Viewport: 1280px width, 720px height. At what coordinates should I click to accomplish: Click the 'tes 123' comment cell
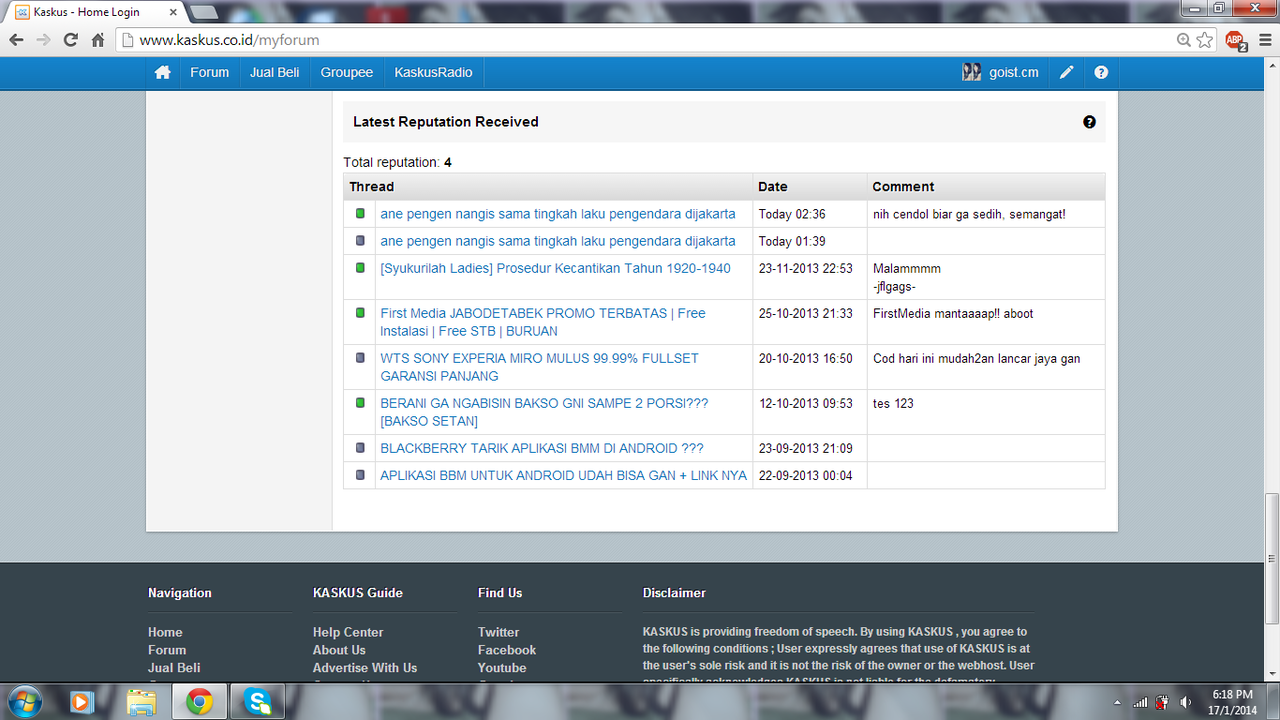986,412
